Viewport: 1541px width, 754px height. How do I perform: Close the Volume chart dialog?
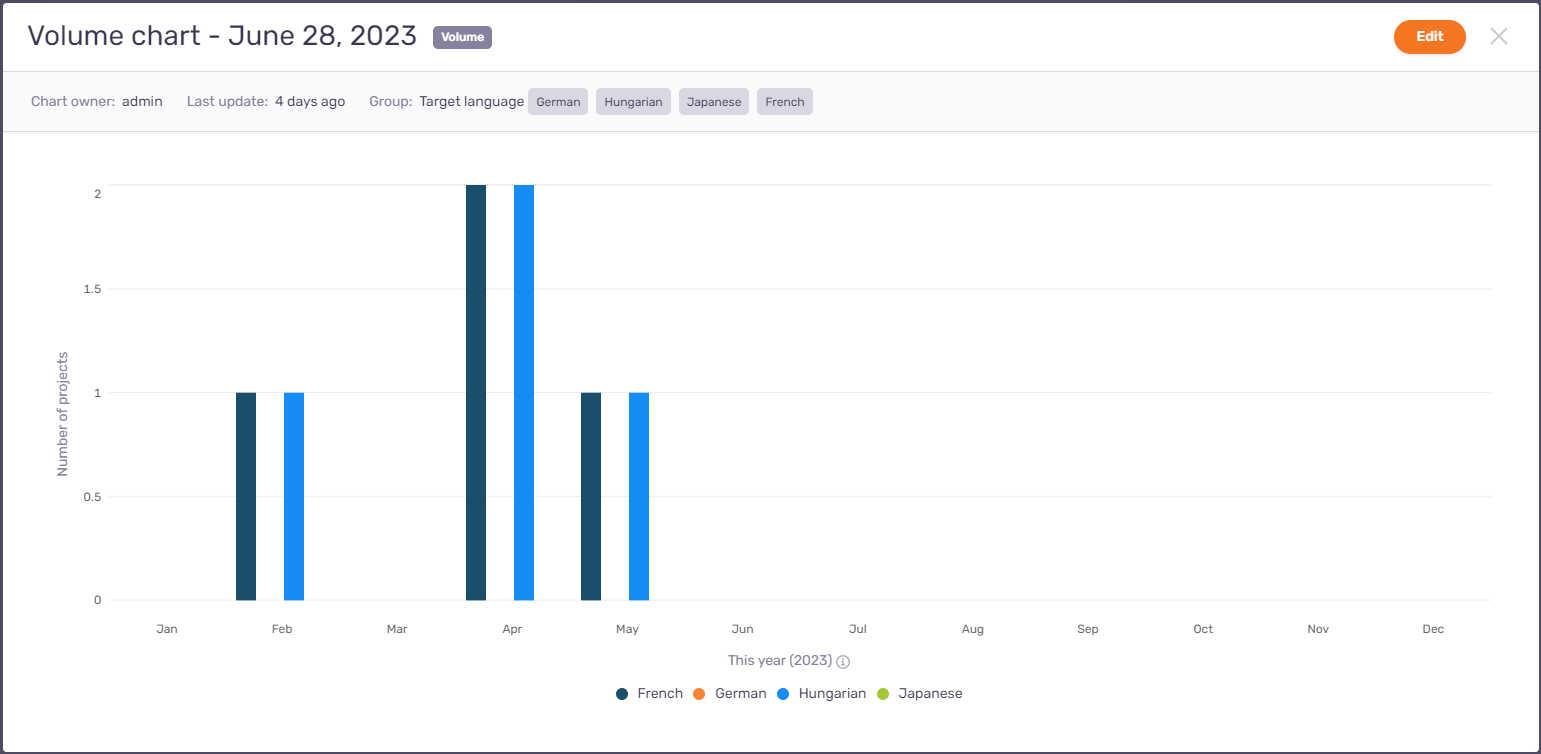pos(1498,37)
